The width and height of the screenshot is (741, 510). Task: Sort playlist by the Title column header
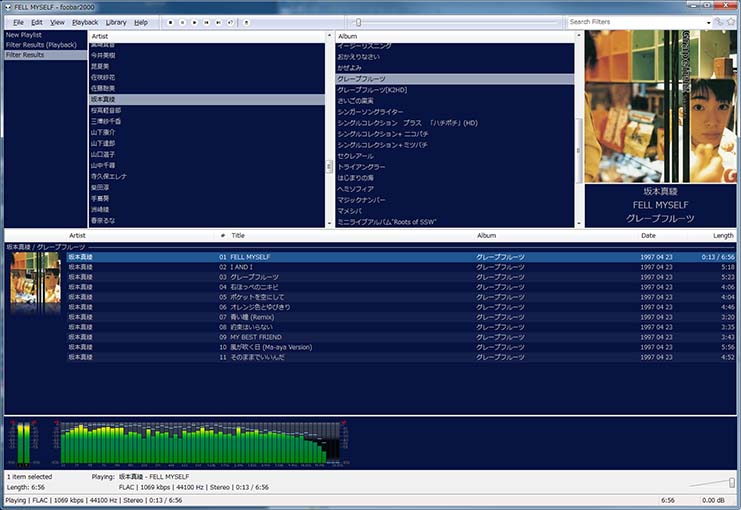pos(352,235)
